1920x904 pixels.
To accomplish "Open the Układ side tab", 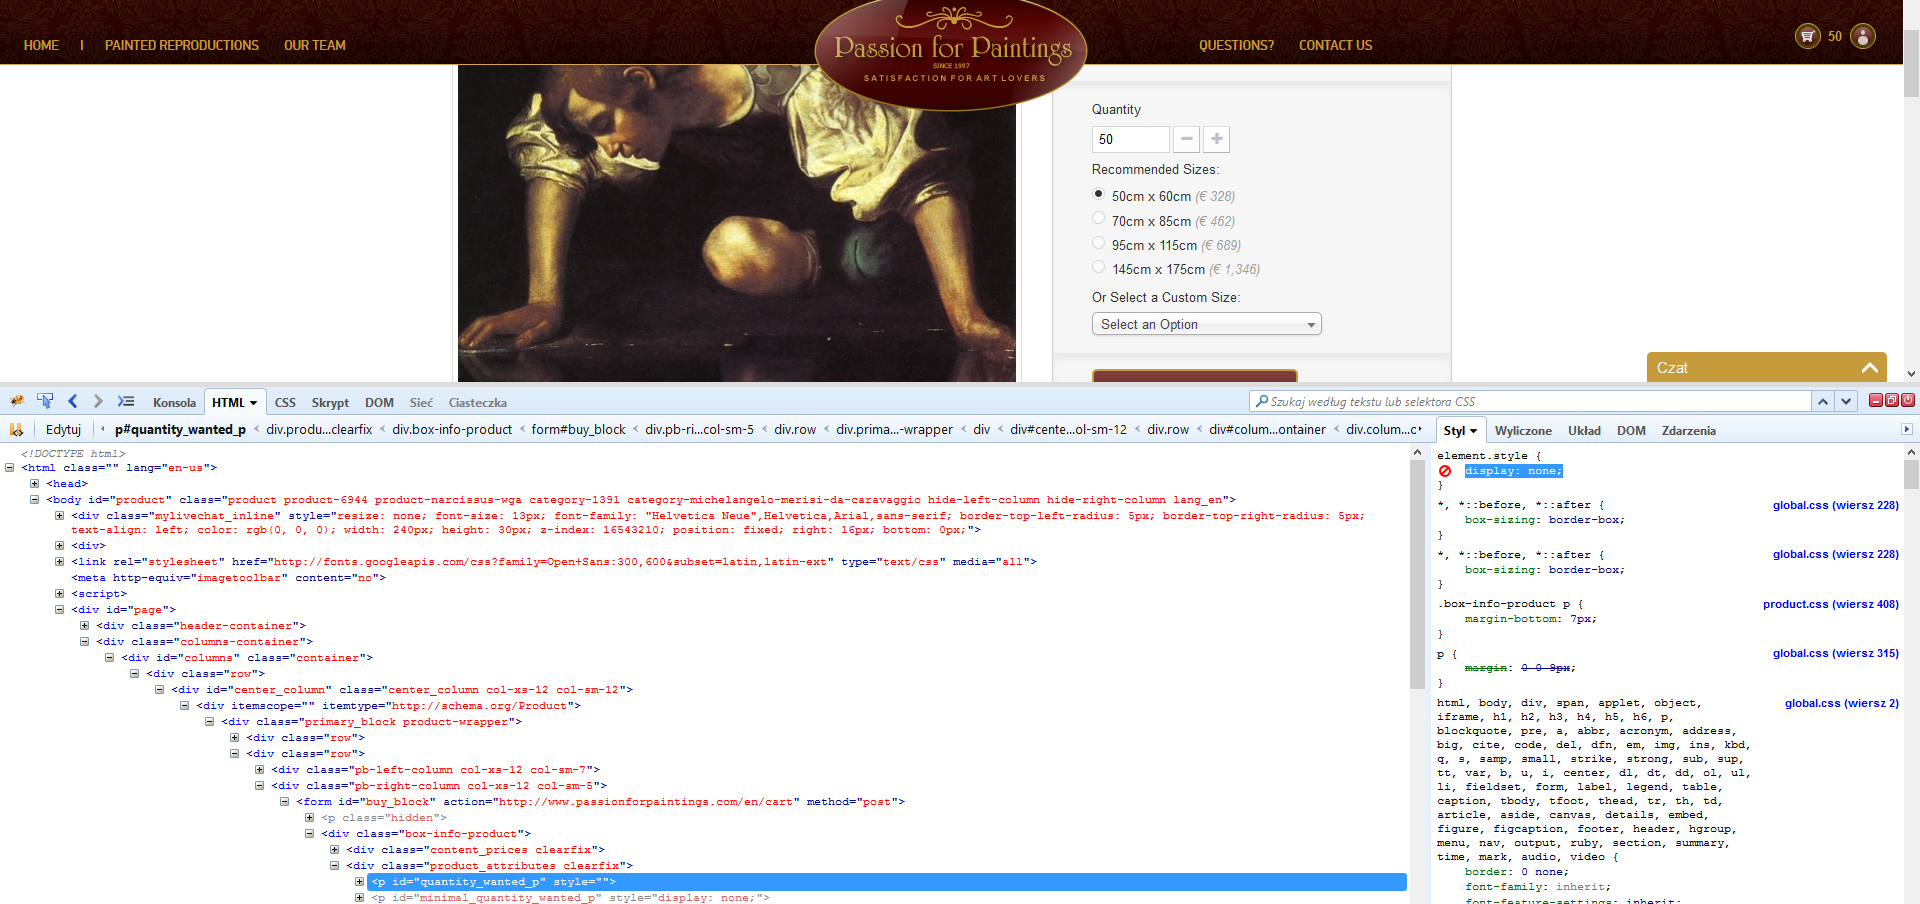I will tap(1584, 430).
